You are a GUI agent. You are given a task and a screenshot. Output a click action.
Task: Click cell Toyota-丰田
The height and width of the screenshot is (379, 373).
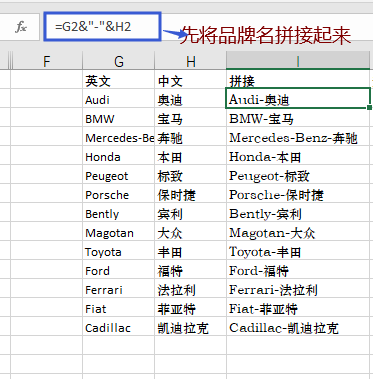click(x=298, y=251)
